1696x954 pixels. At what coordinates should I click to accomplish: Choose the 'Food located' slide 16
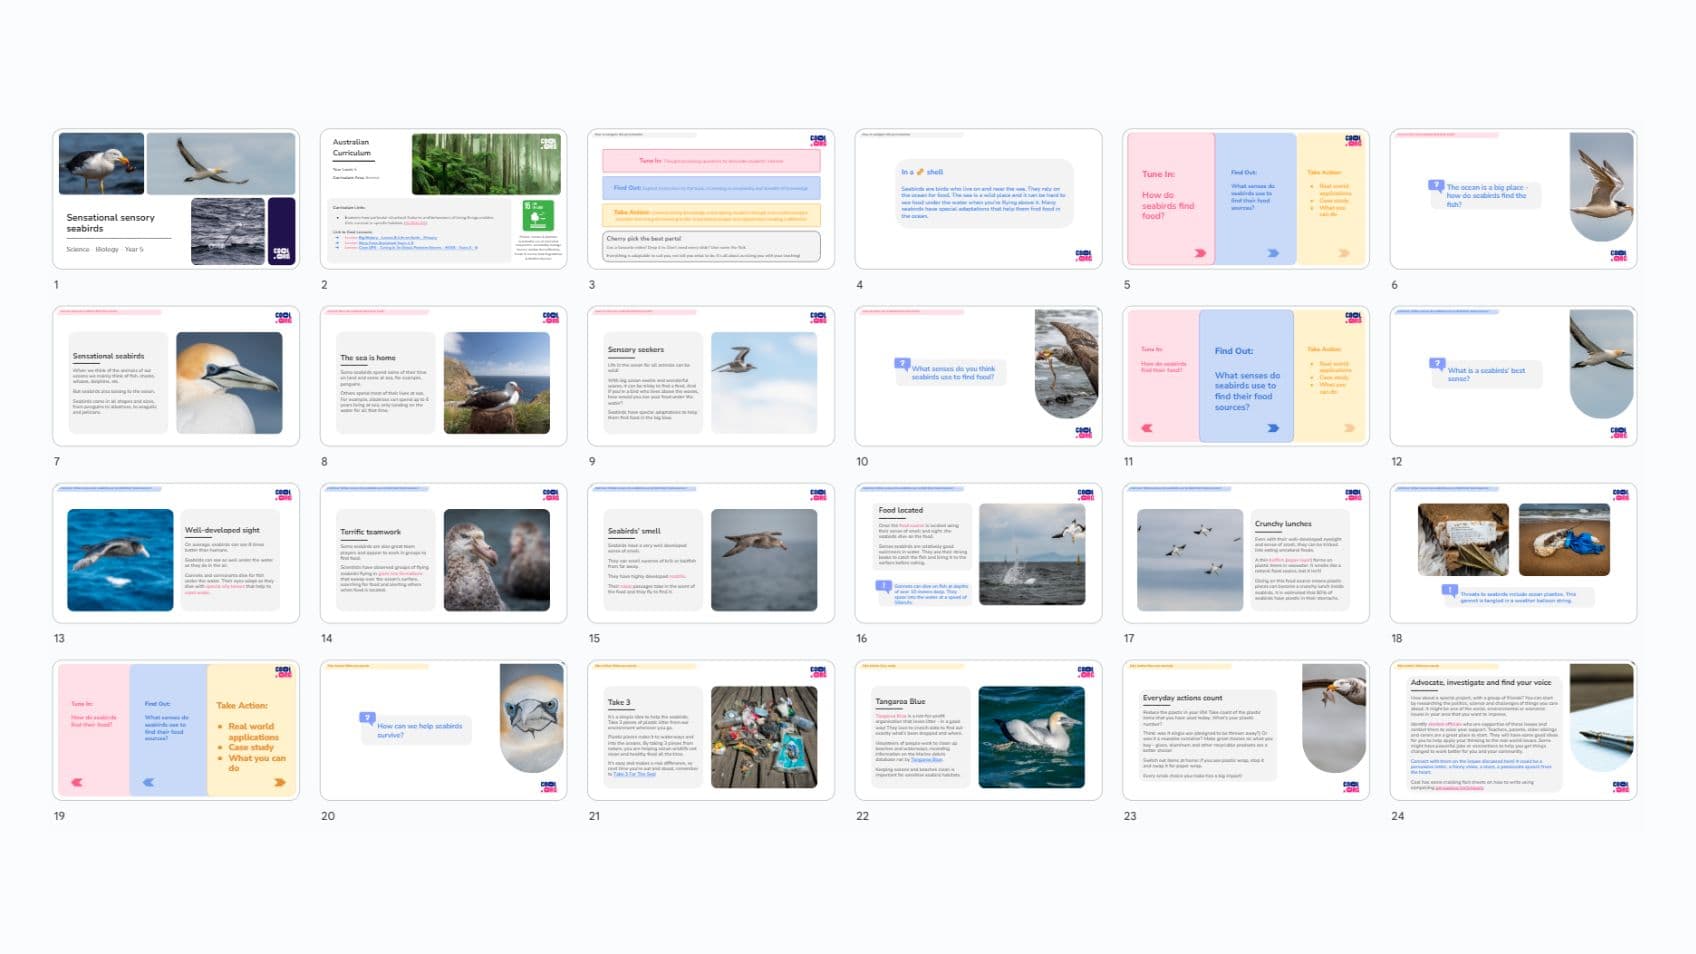pyautogui.click(x=978, y=553)
